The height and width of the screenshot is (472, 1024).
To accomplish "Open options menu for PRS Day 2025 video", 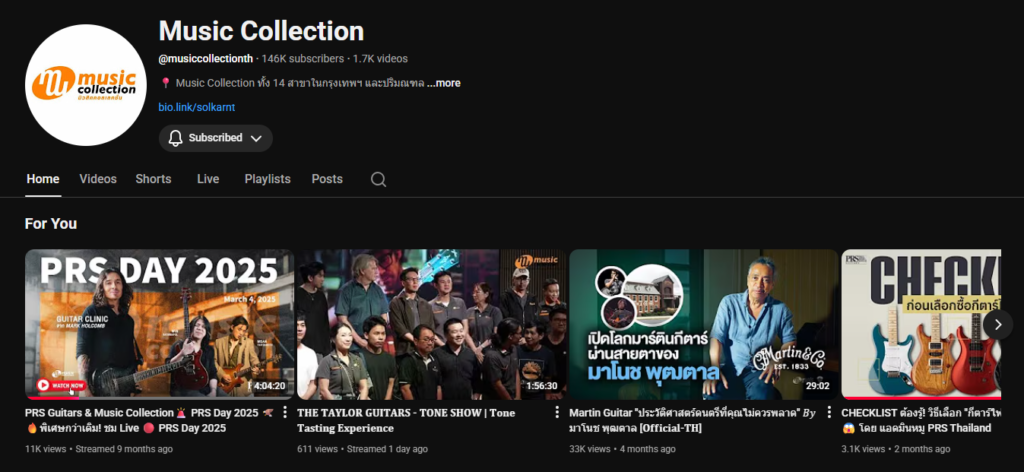I will (x=284, y=413).
